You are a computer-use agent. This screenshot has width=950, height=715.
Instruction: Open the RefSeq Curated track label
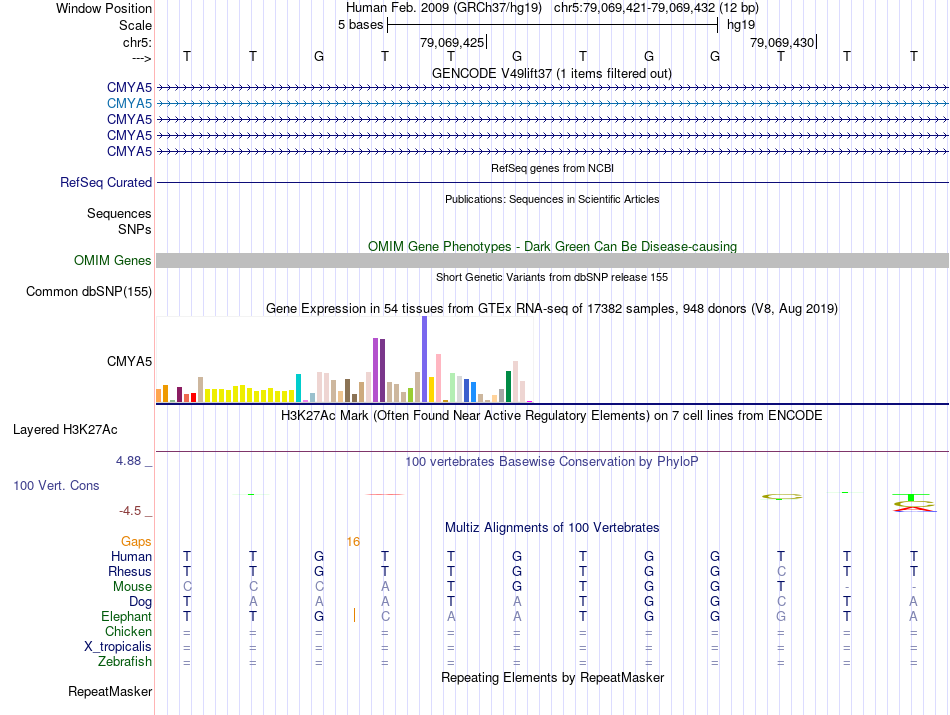(x=106, y=182)
